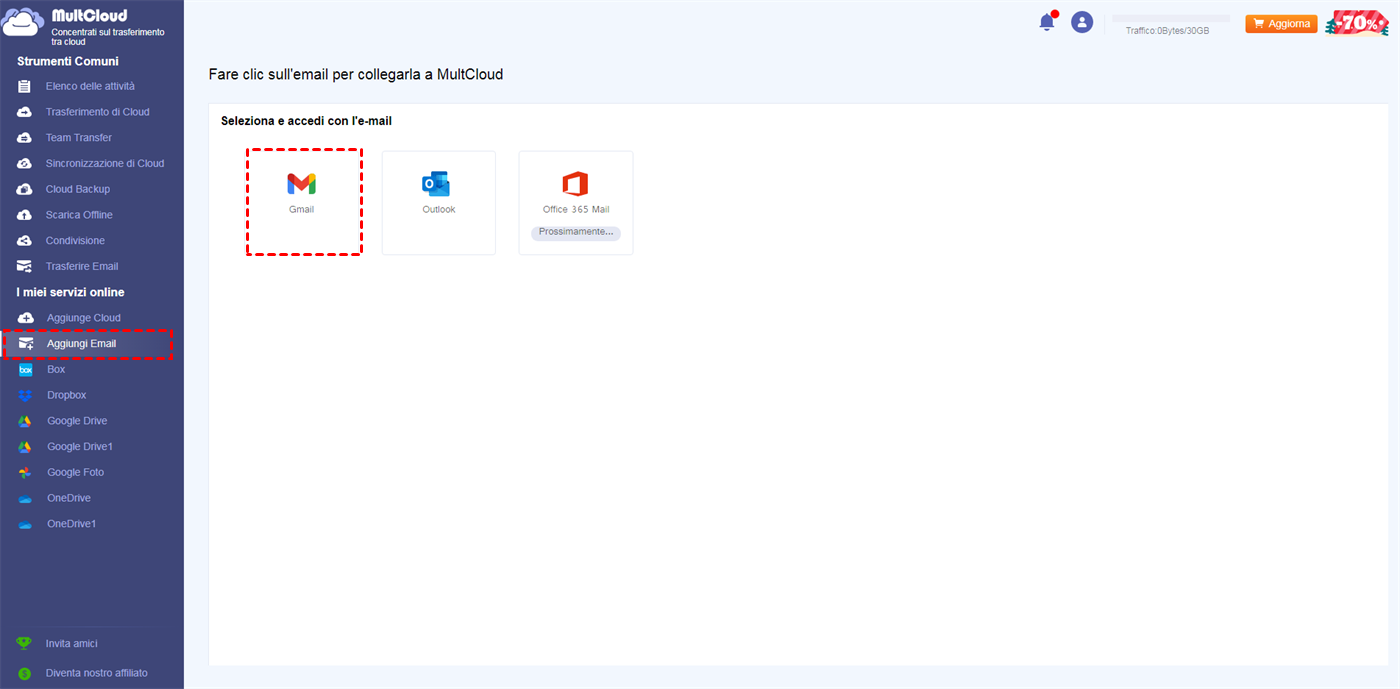
Task: Click the Team Transfer cloud icon
Action: coord(25,138)
